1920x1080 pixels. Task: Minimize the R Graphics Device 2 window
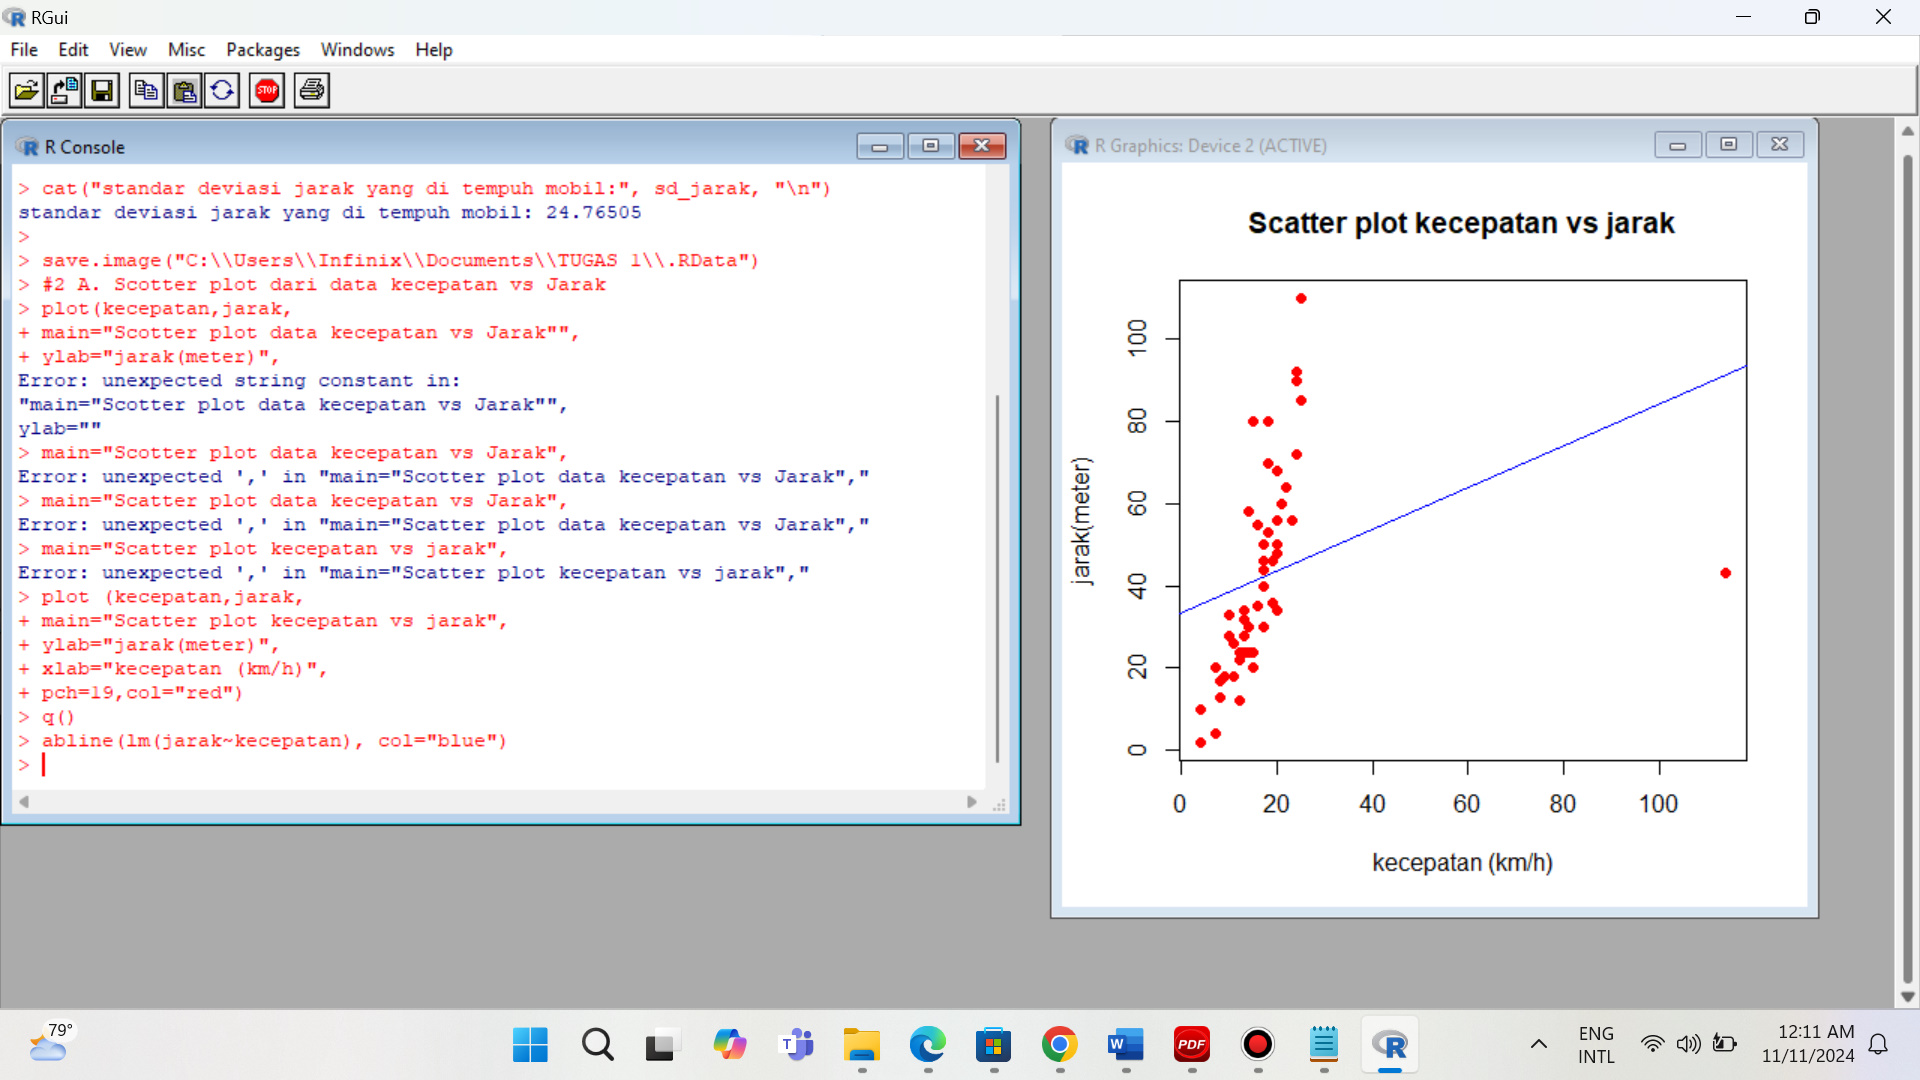point(1678,145)
